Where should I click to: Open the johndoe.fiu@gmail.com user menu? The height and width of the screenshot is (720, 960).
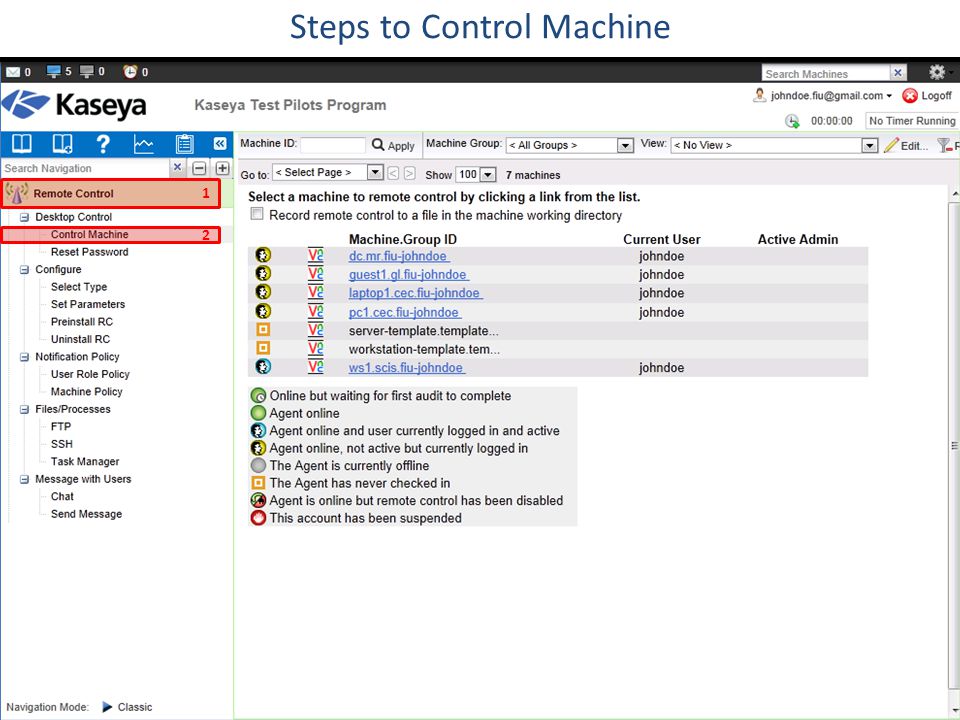click(x=831, y=96)
